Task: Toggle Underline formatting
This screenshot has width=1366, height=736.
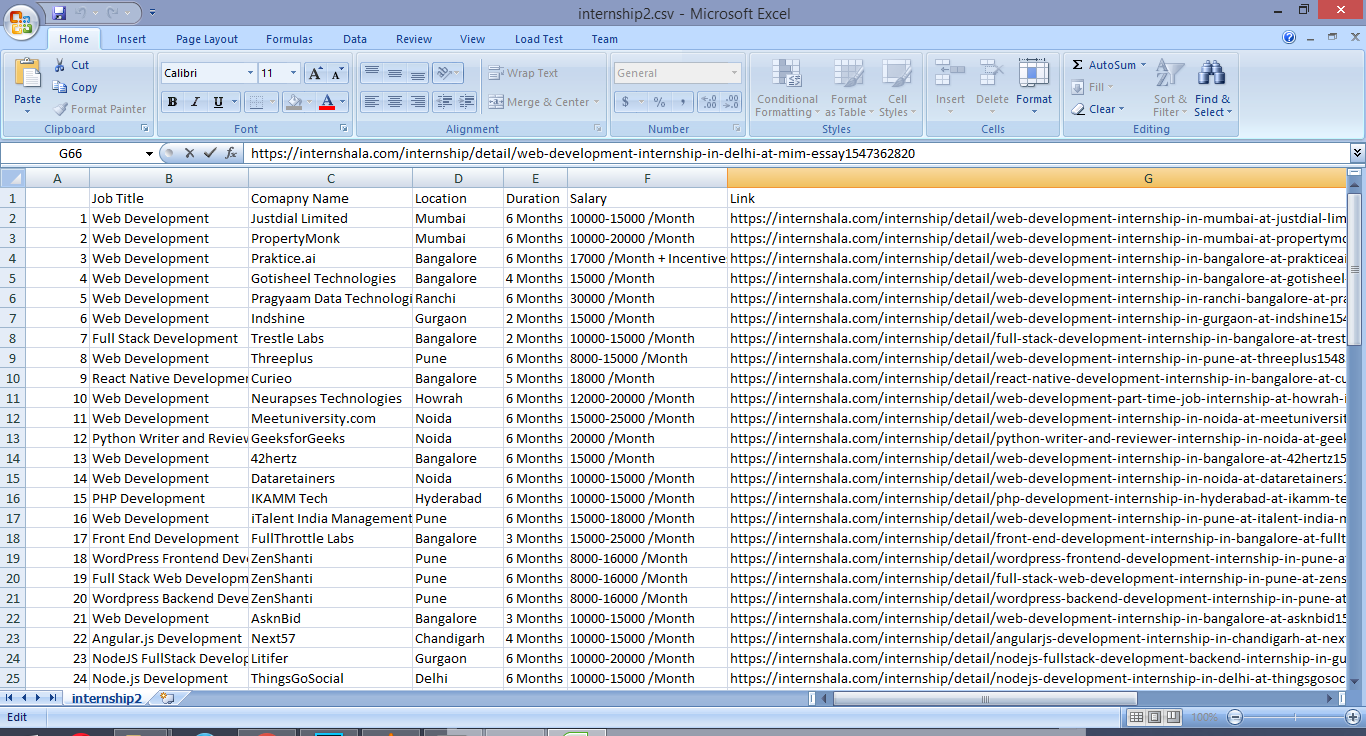Action: 216,102
